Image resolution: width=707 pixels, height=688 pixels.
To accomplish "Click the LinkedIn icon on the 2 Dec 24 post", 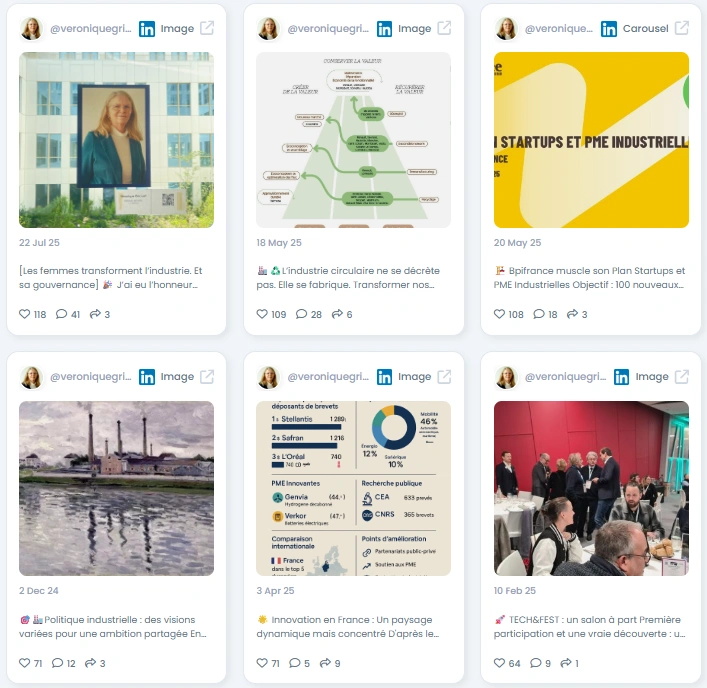I will coord(147,377).
